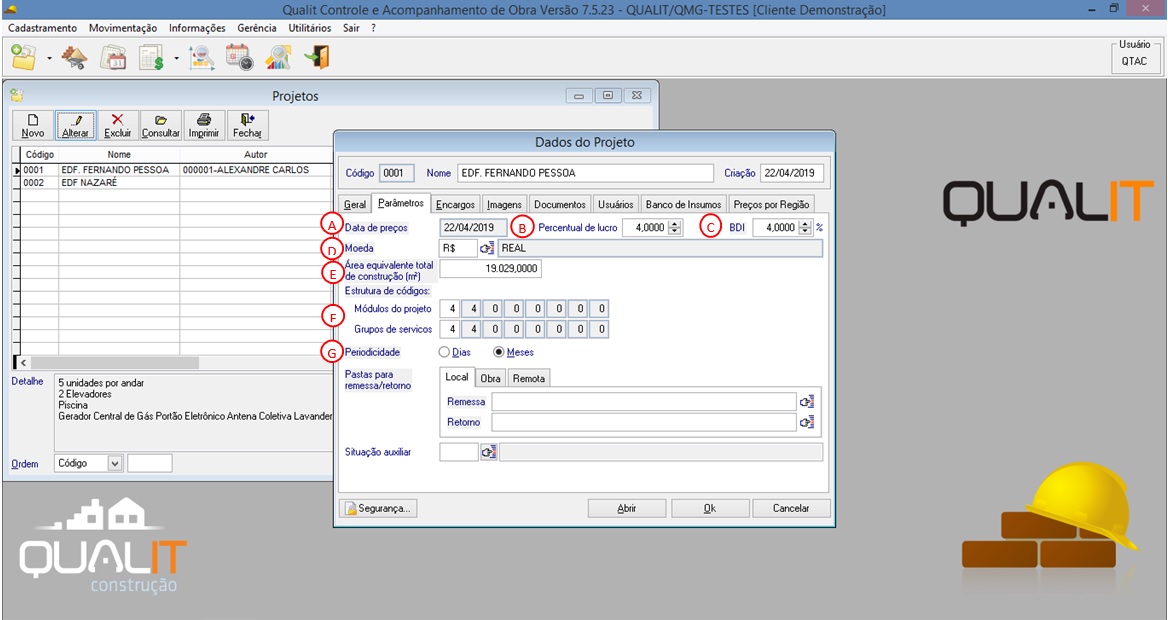Screen dimensions: 1168x620
Task: Open the Movimentação menu
Action: tap(123, 28)
